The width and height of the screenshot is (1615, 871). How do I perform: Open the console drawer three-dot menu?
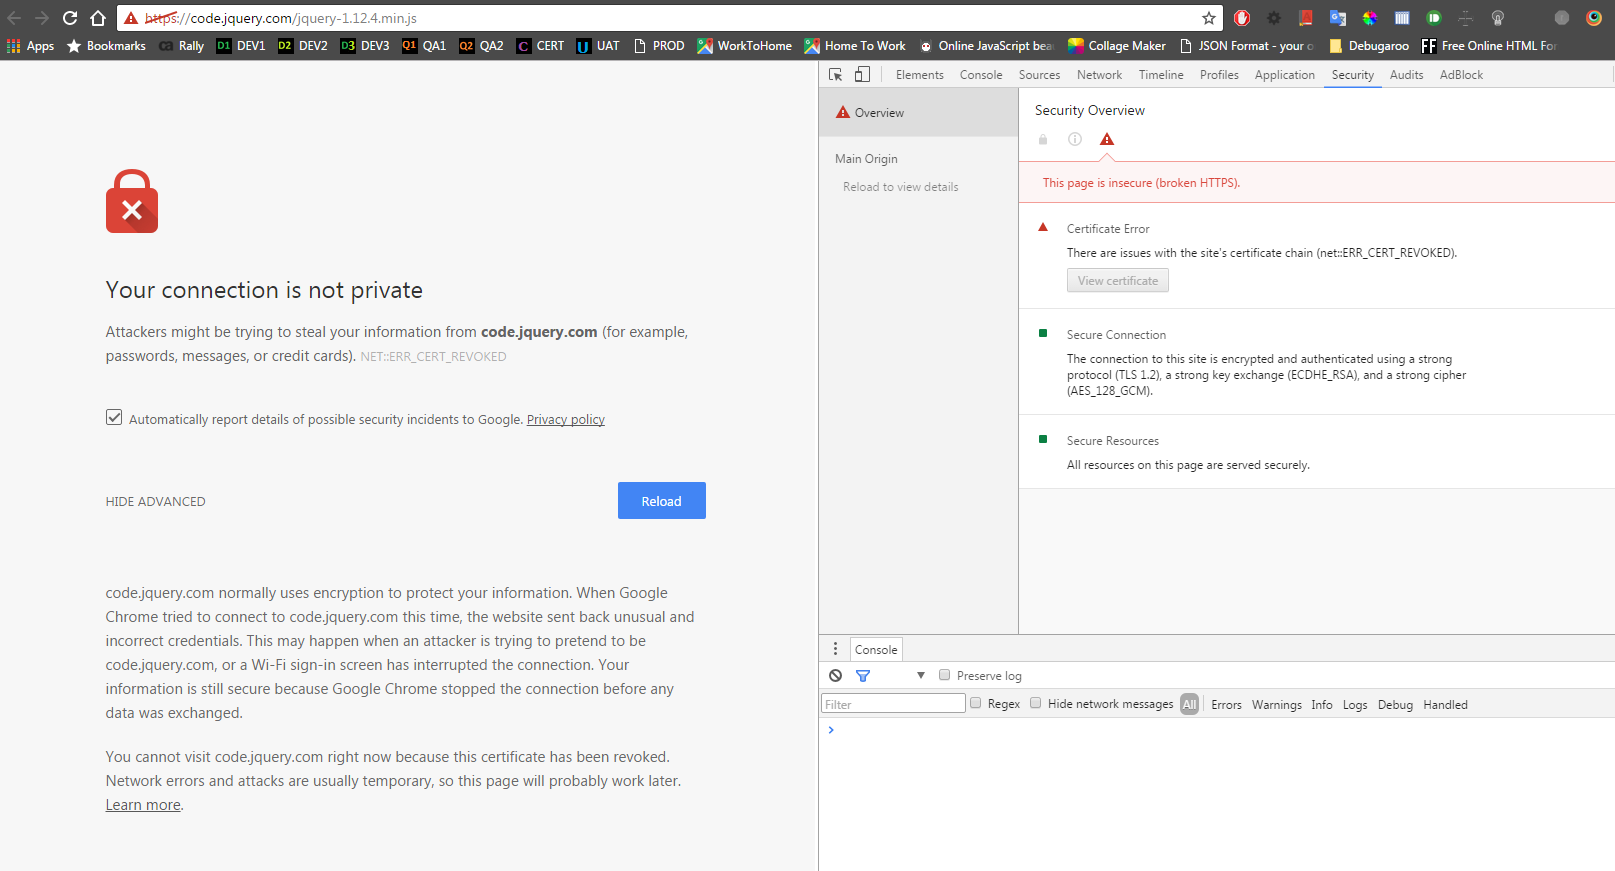(x=836, y=649)
